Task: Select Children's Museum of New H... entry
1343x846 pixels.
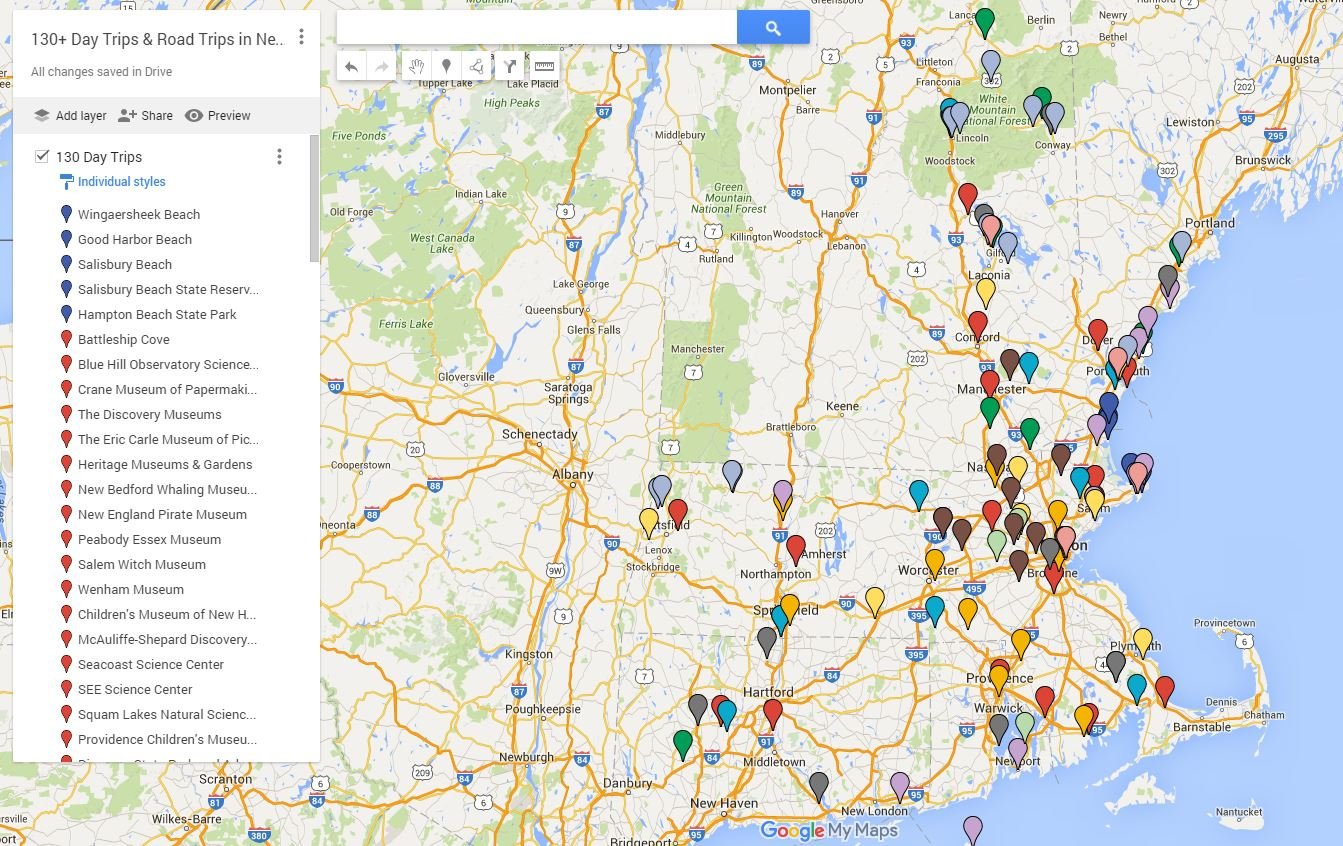Action: [167, 614]
